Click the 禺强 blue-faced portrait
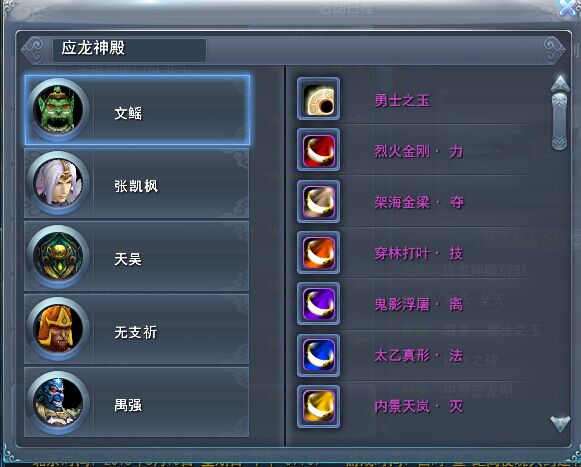Viewport: 581px width, 467px height. (x=58, y=402)
